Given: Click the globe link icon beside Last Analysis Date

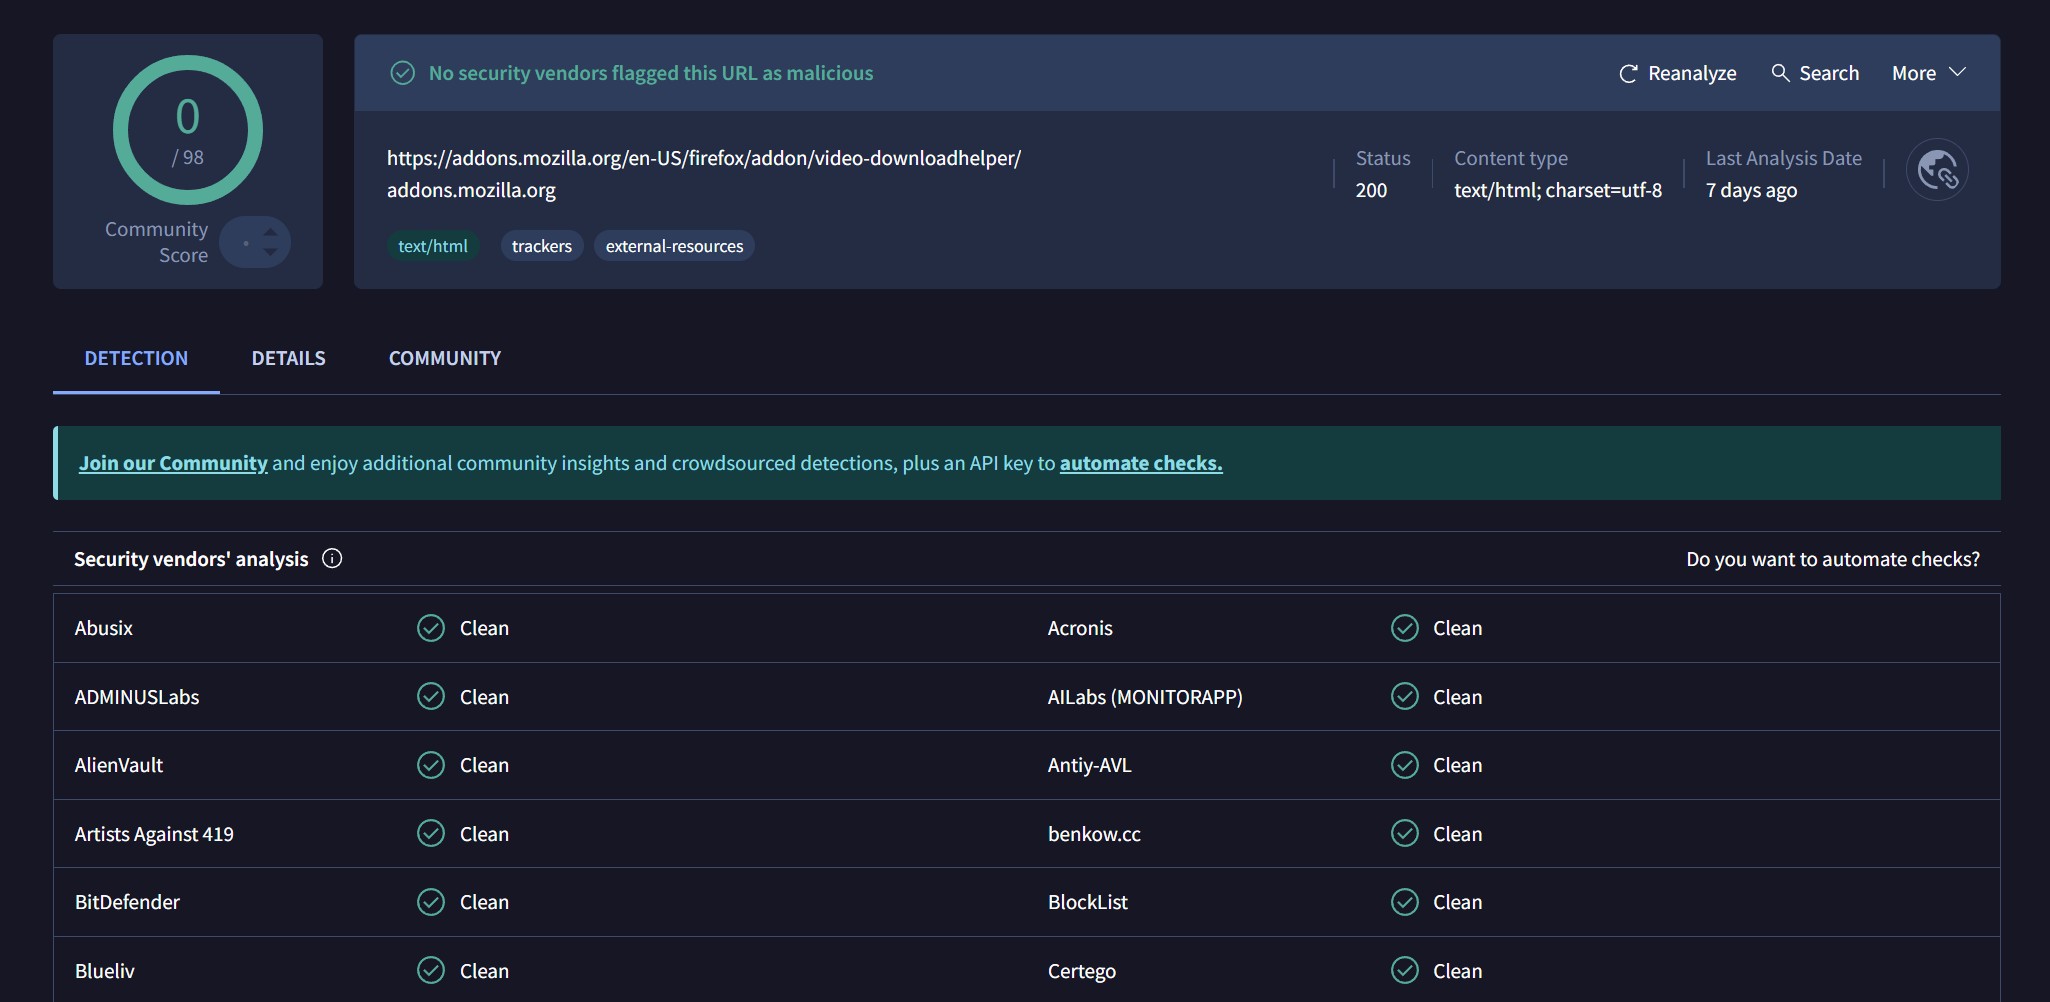Looking at the screenshot, I should (1937, 170).
